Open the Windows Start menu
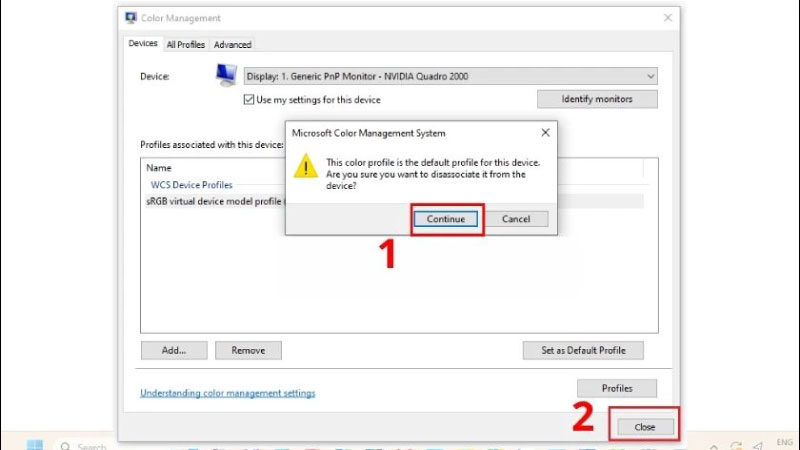 tap(35, 445)
